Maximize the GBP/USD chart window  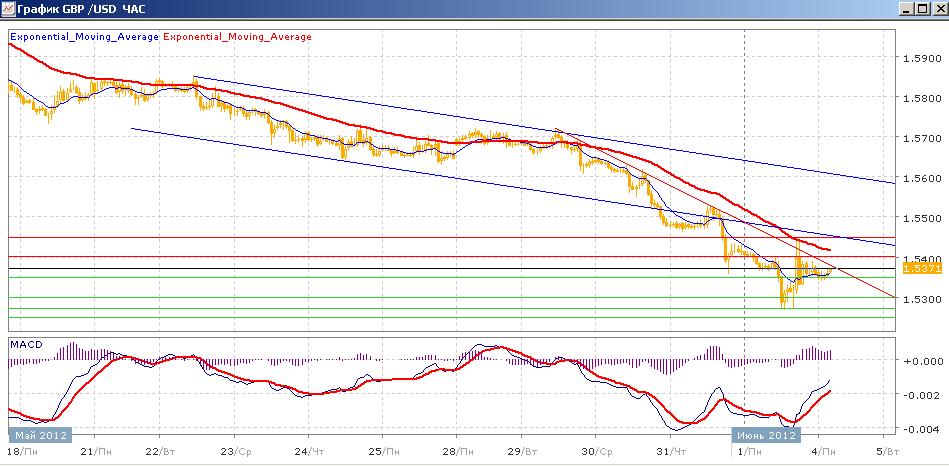coord(923,11)
